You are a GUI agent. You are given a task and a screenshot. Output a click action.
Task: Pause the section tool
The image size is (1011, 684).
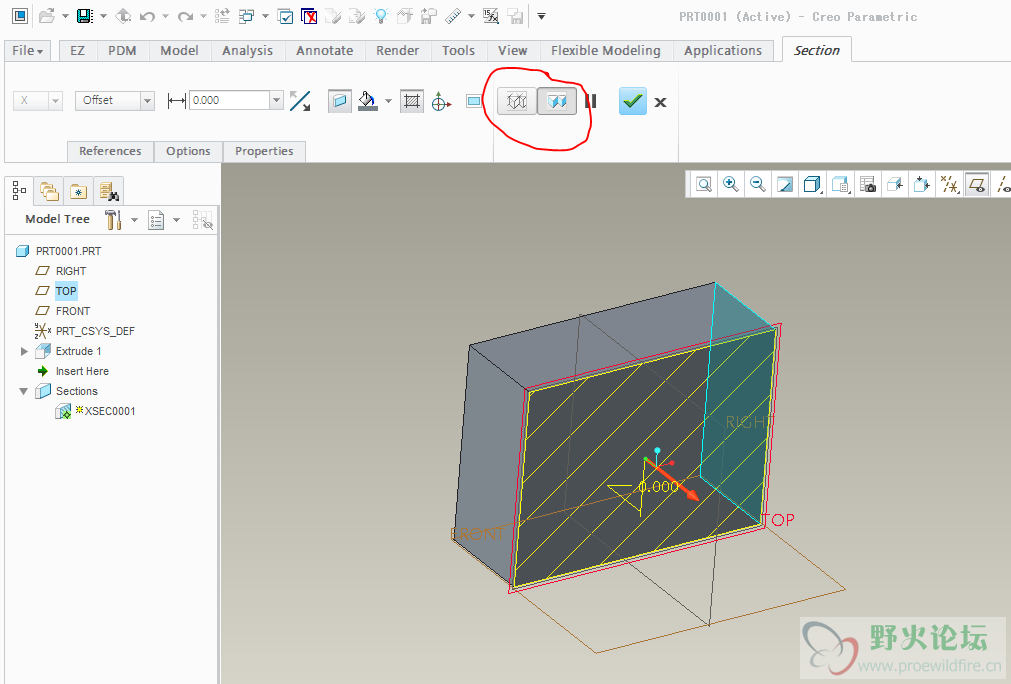click(x=591, y=101)
